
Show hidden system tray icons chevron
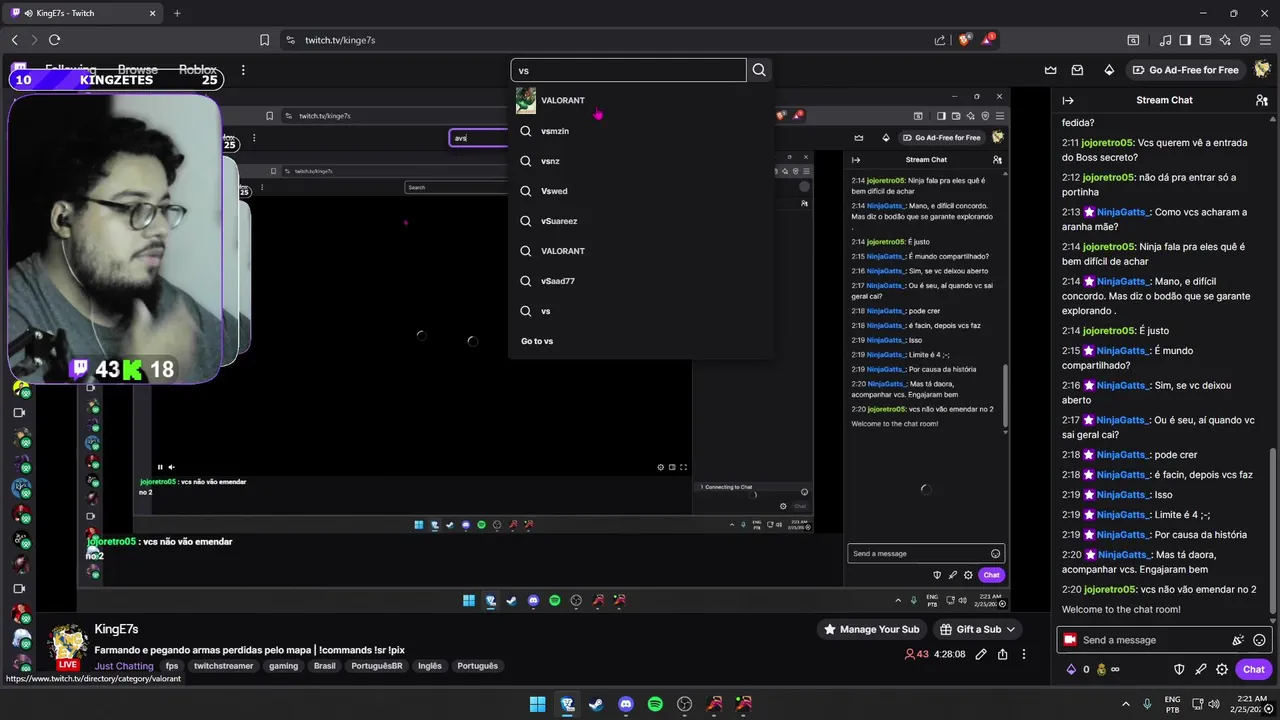click(x=1126, y=704)
